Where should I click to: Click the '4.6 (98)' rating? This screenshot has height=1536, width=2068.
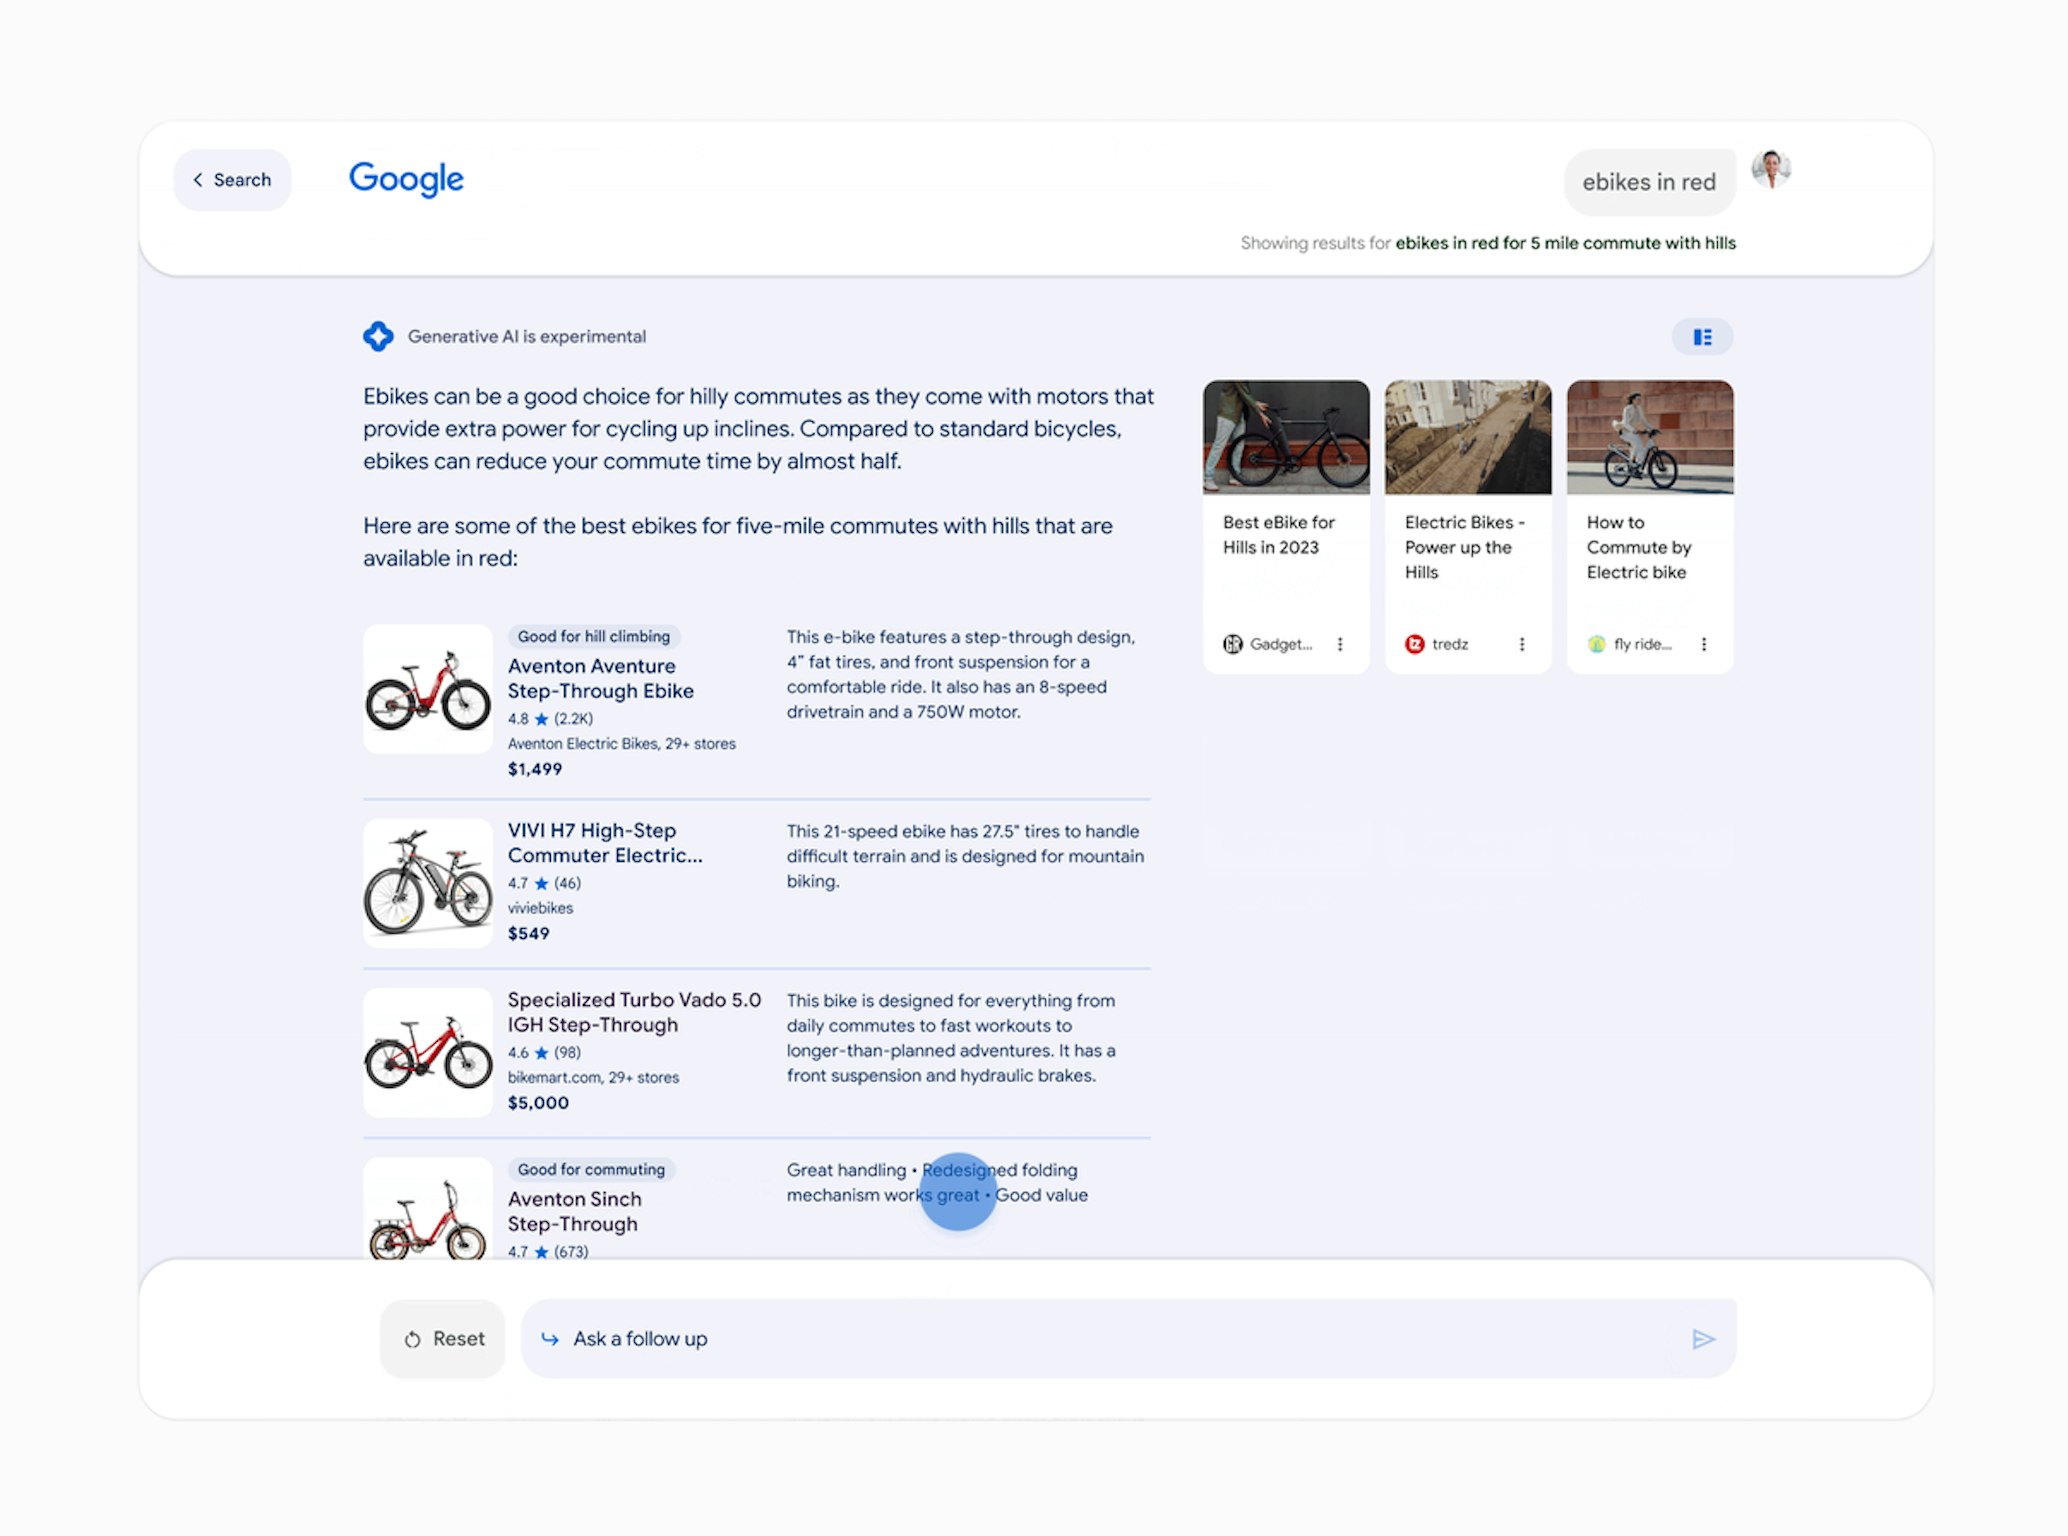click(544, 1053)
